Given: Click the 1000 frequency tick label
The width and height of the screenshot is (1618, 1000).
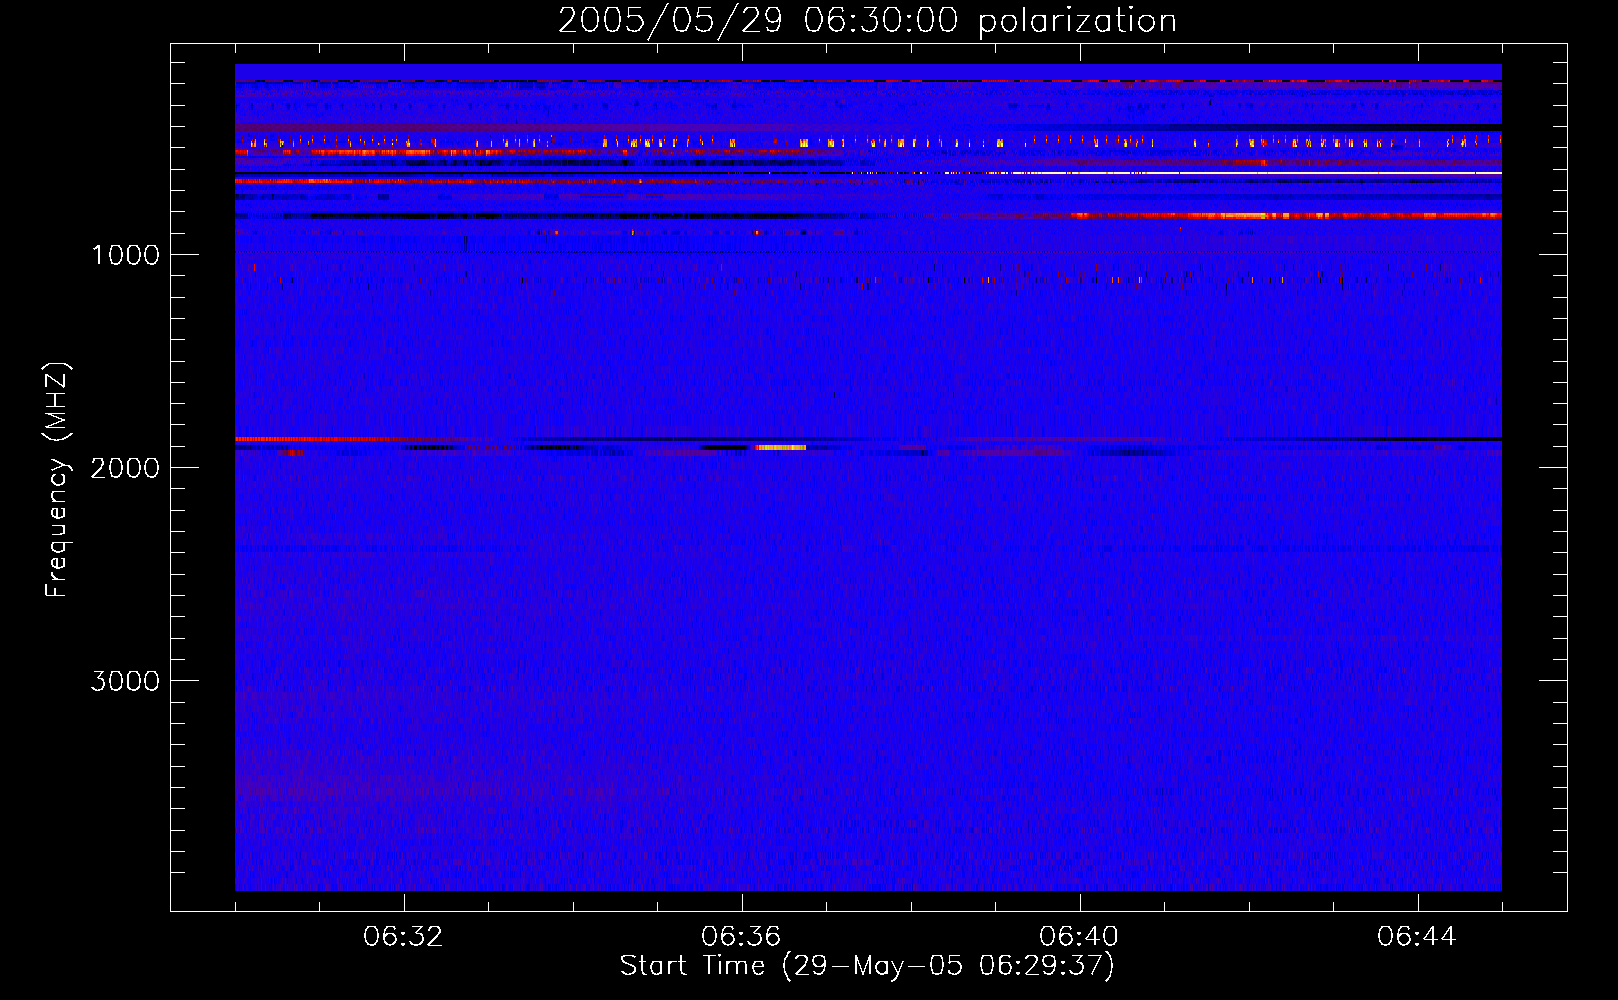Looking at the screenshot, I should (125, 255).
